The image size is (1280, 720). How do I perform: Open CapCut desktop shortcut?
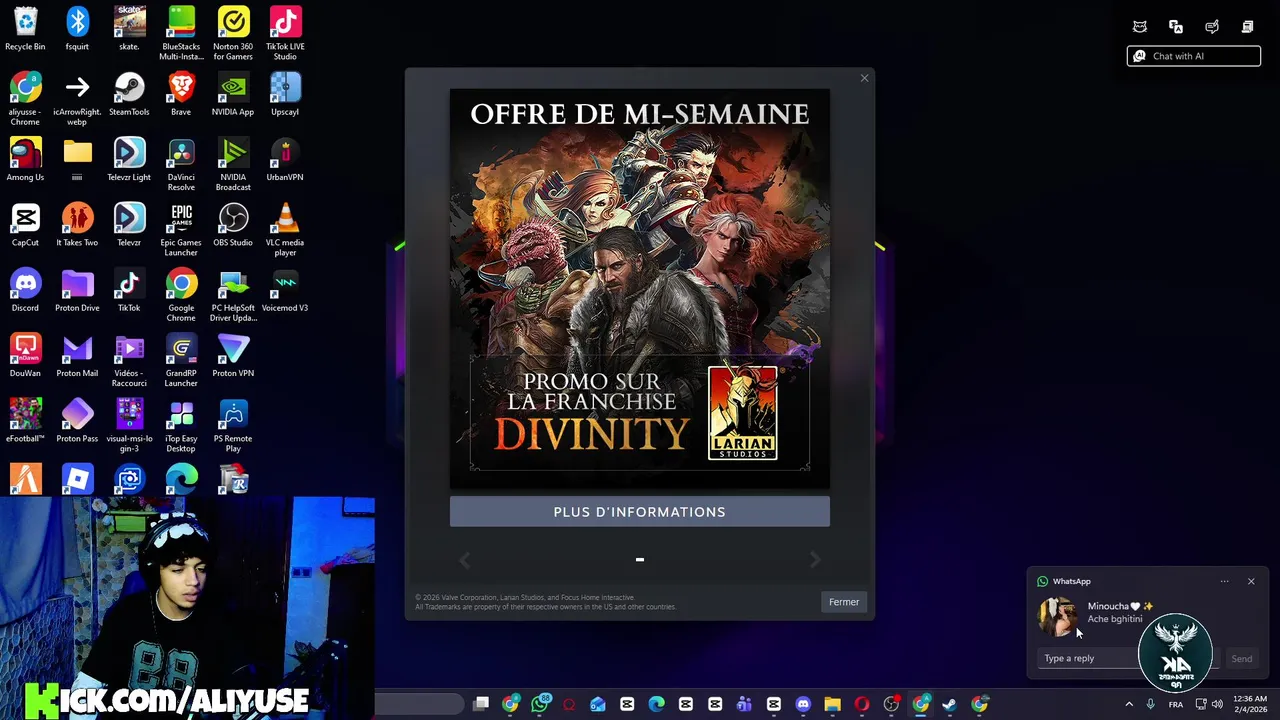point(26,224)
